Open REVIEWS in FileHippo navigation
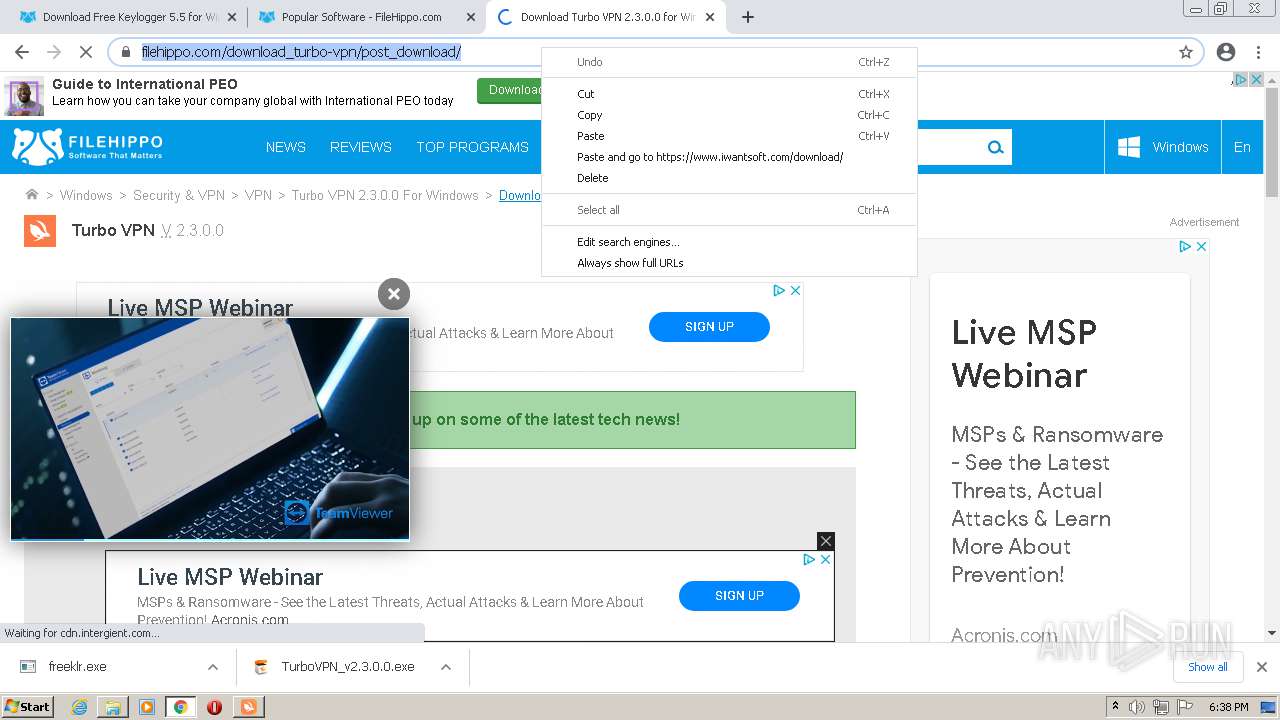 (x=361, y=147)
